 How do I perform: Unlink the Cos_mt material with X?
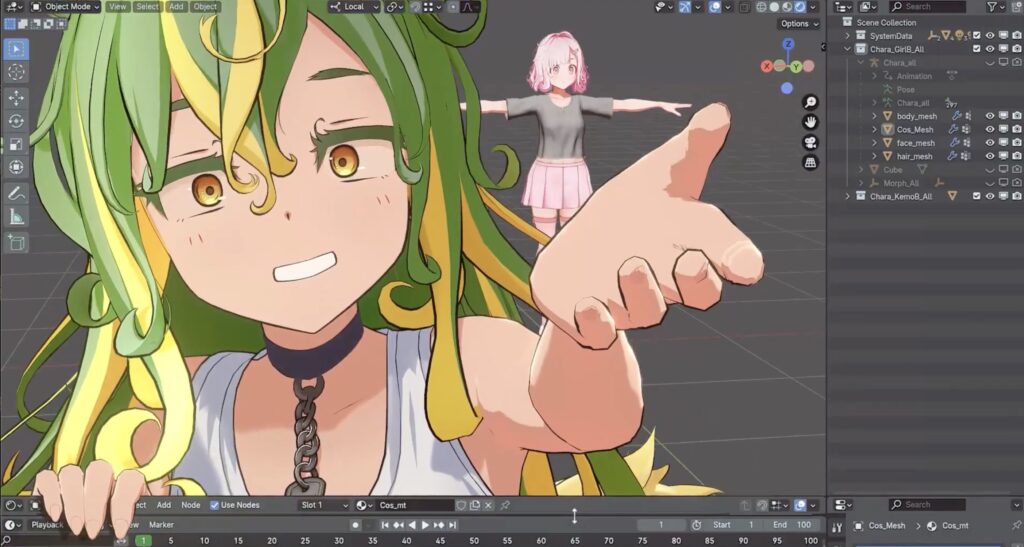(x=488, y=505)
